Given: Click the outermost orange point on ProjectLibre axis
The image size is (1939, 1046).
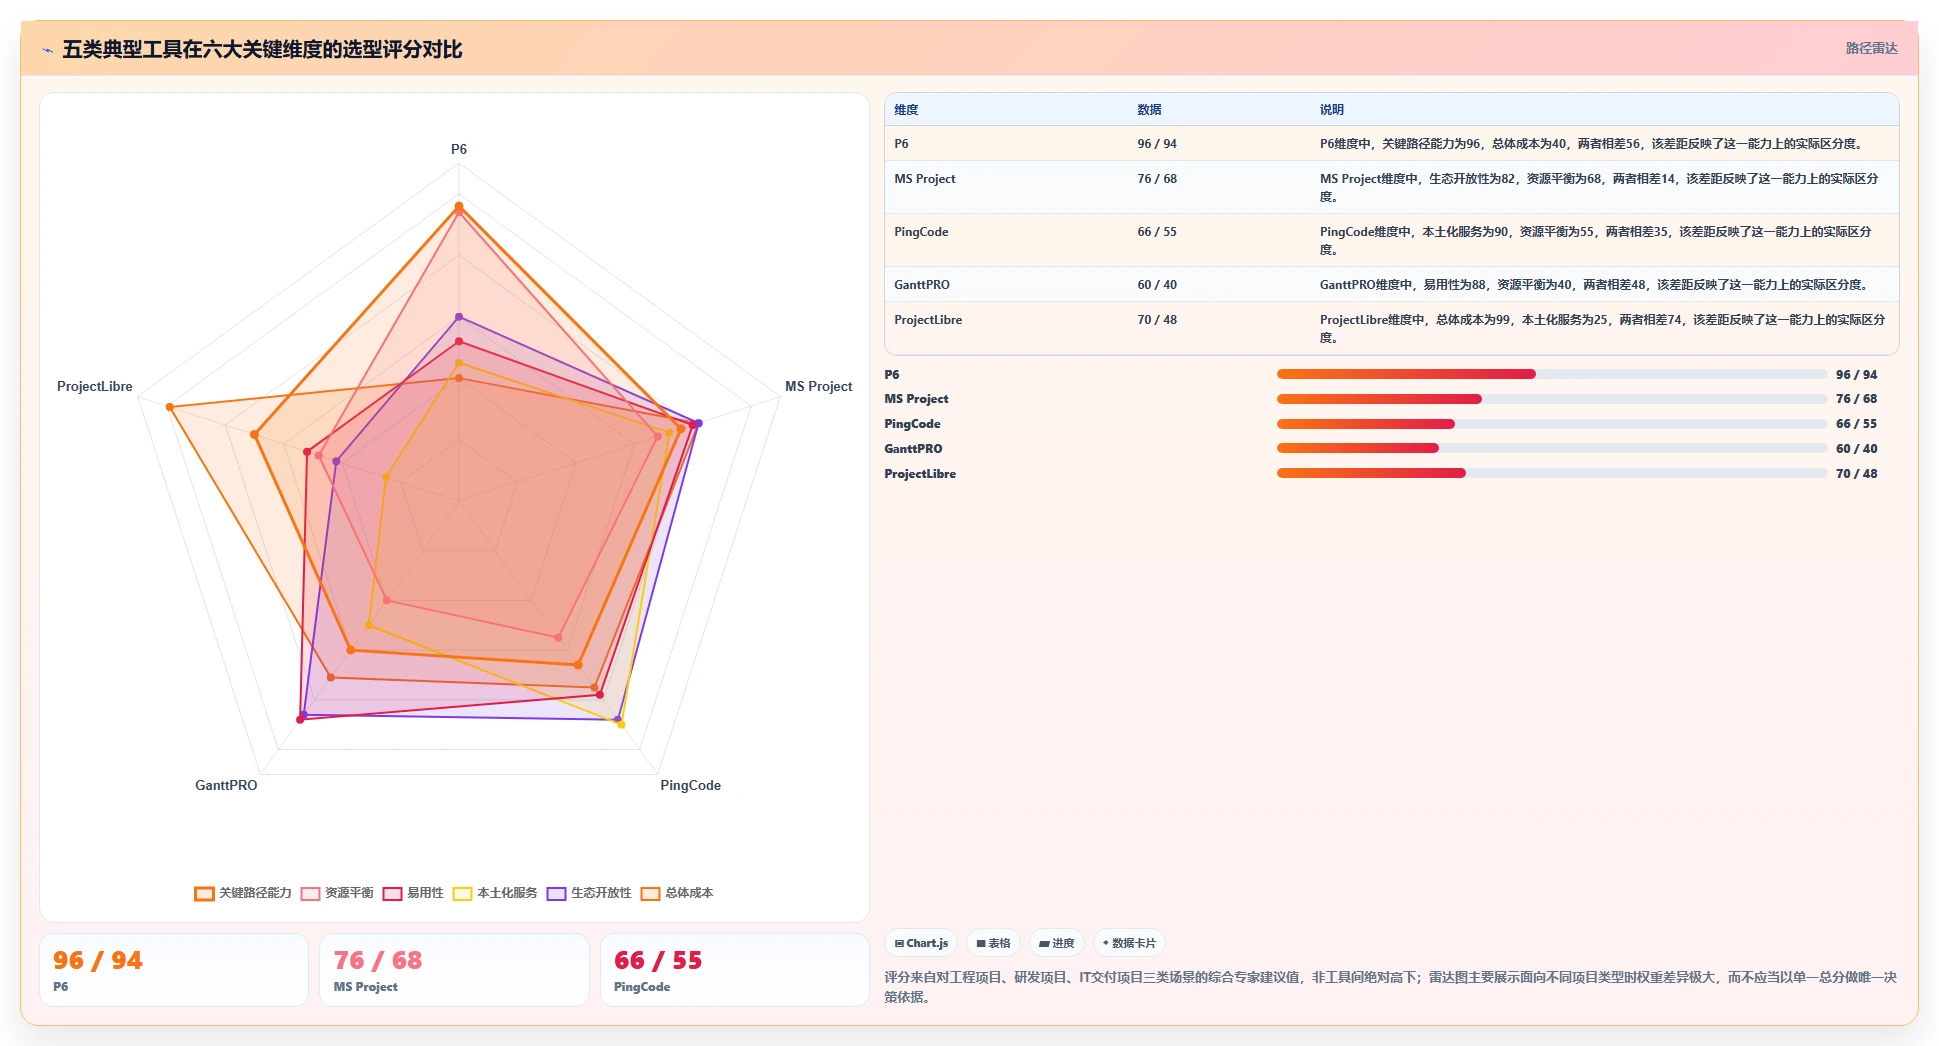Looking at the screenshot, I should click(170, 407).
